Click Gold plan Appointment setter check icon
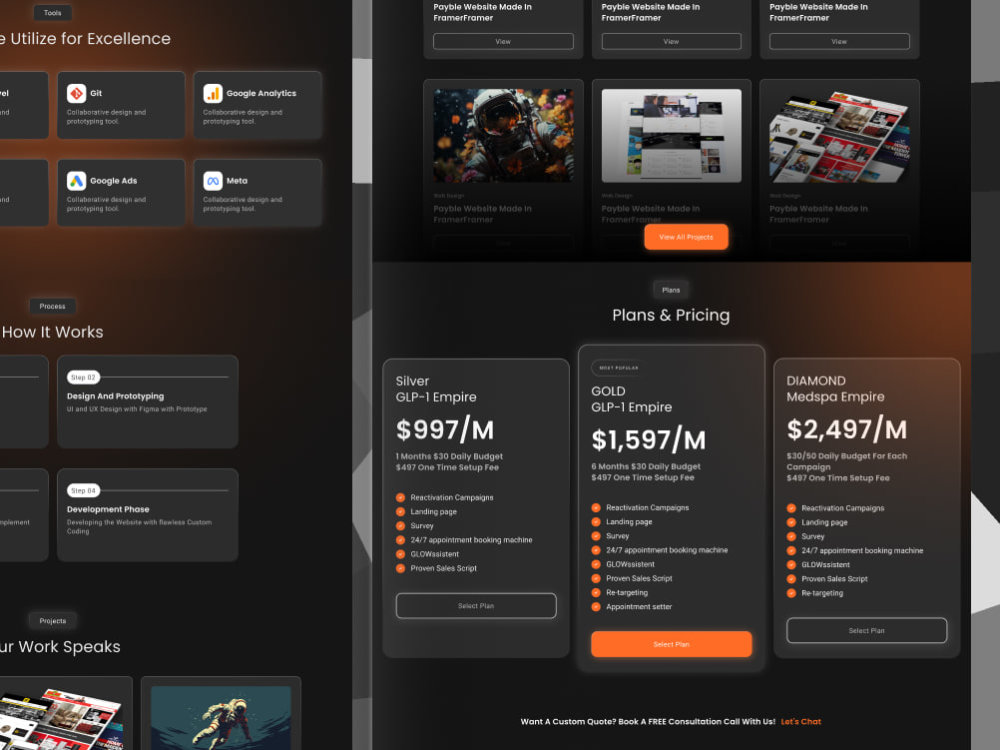 click(596, 607)
